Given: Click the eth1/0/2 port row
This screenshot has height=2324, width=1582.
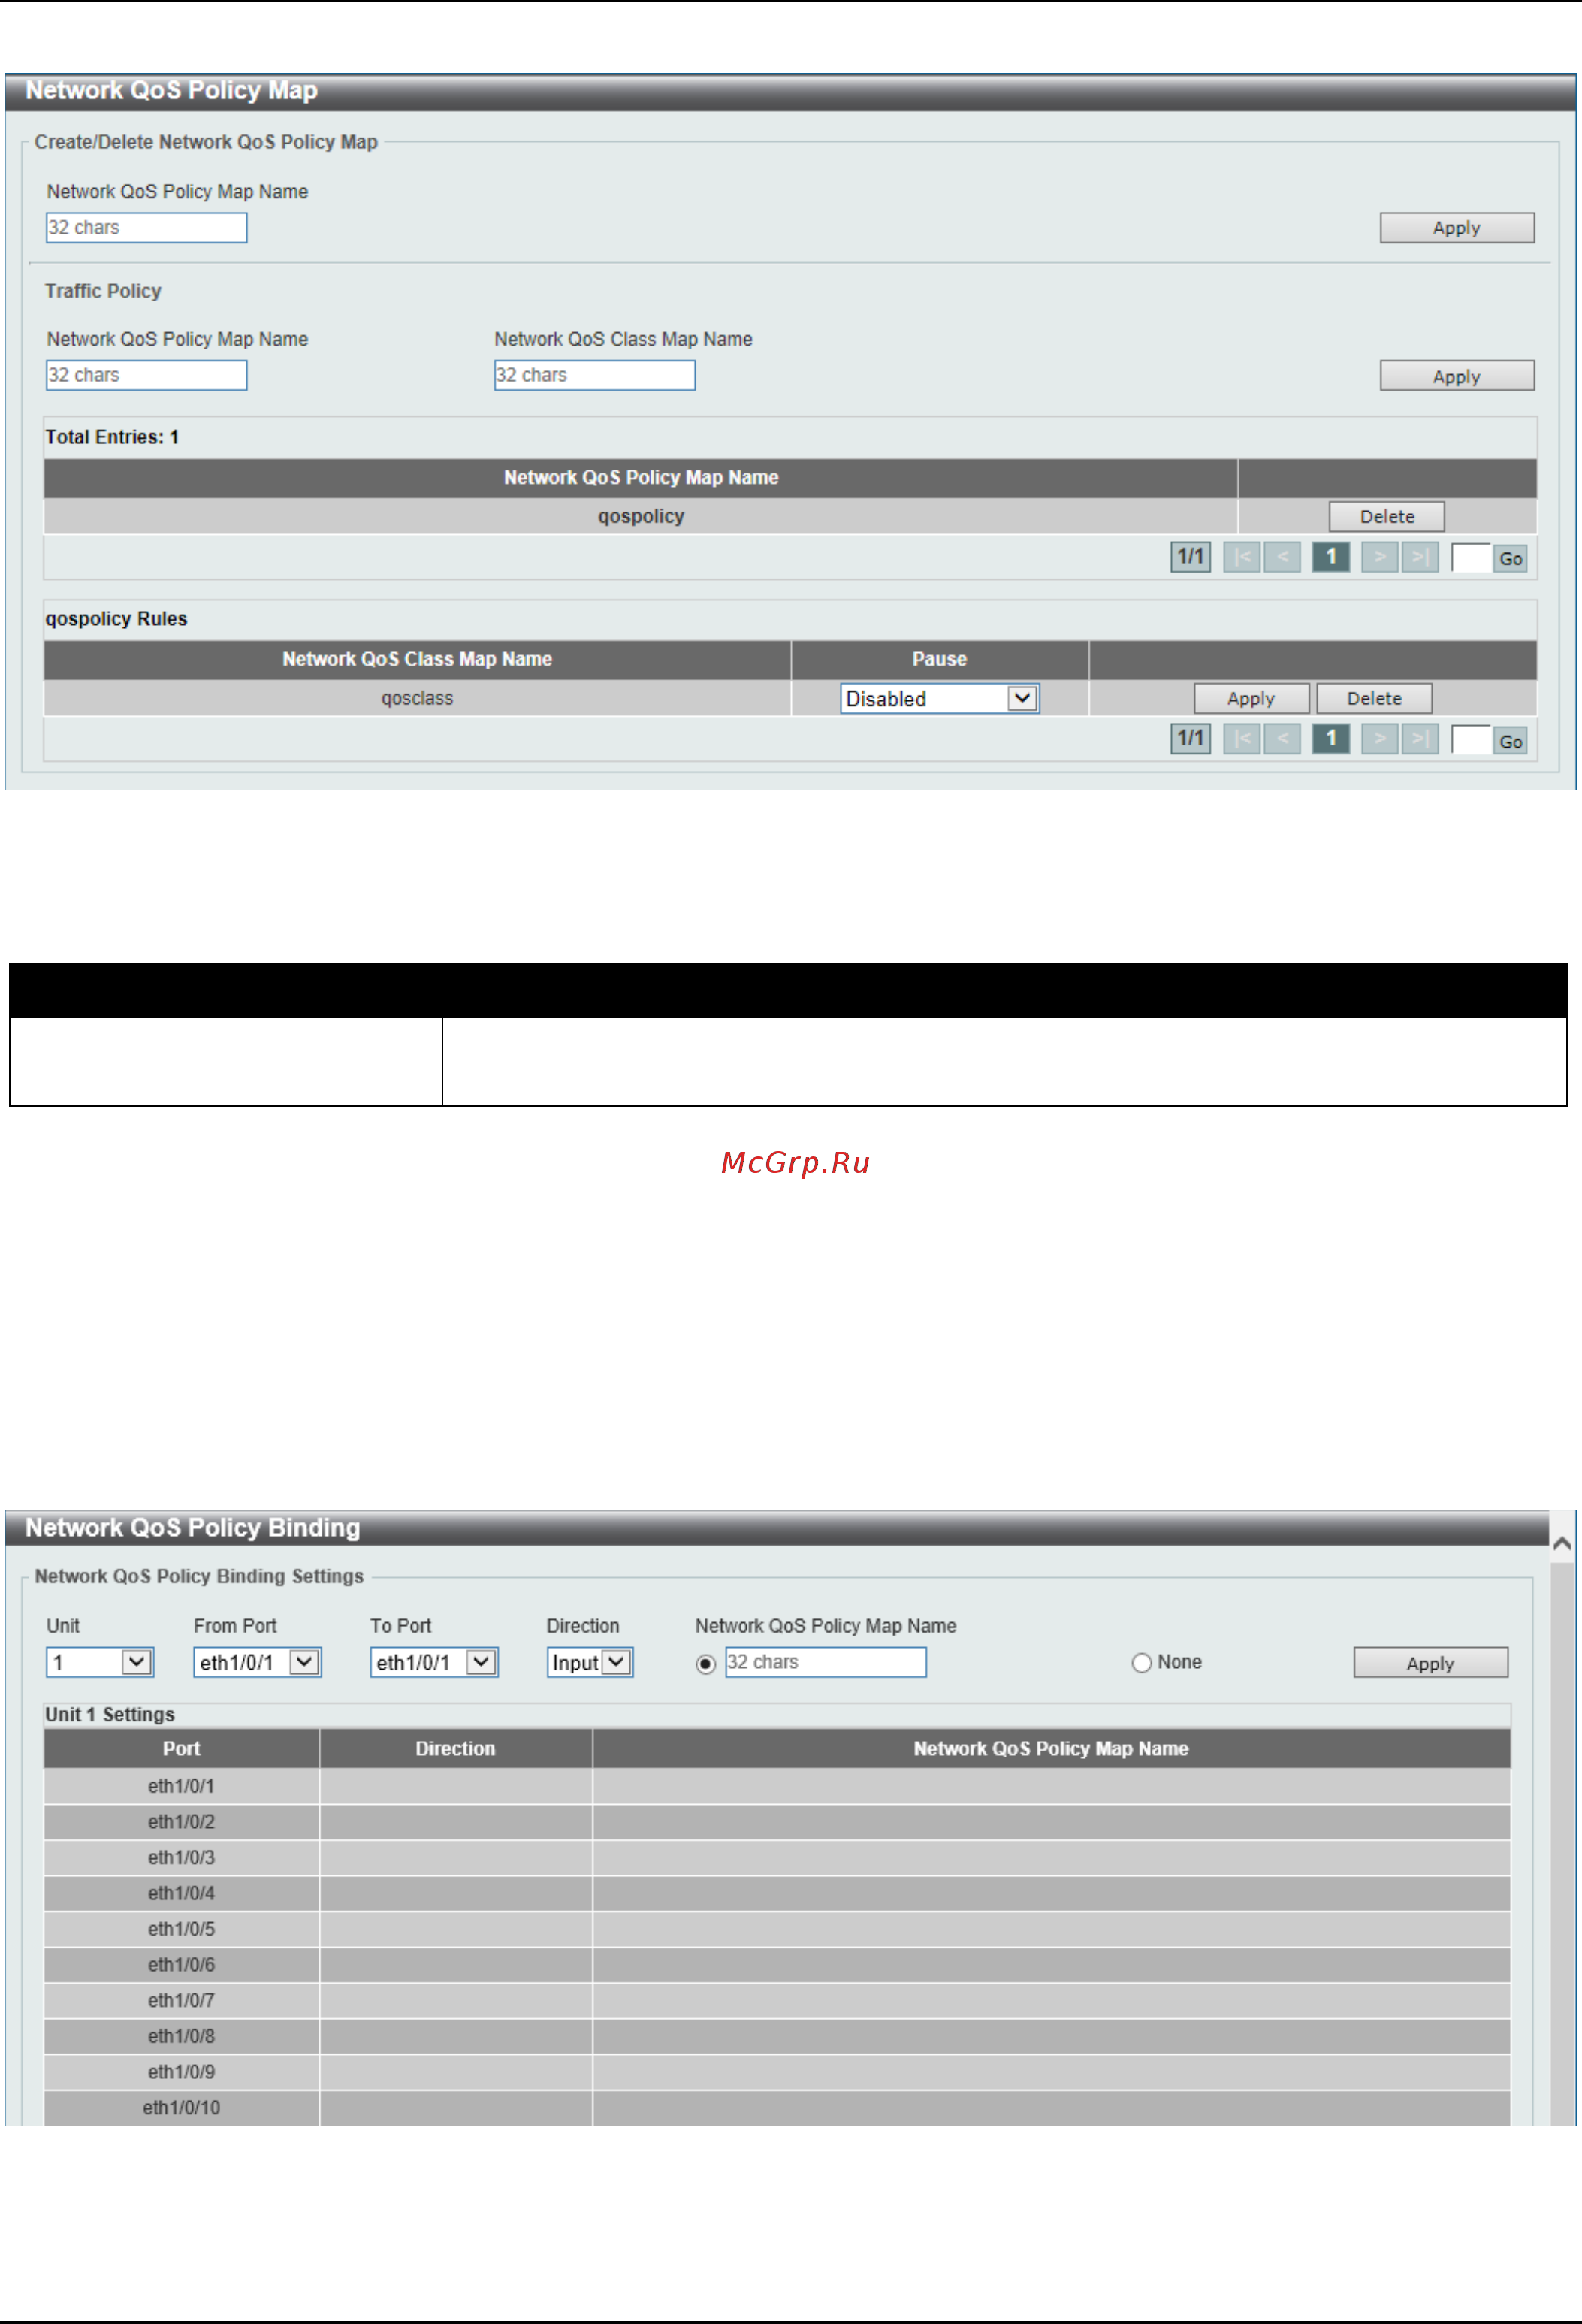Looking at the screenshot, I should [x=777, y=1823].
